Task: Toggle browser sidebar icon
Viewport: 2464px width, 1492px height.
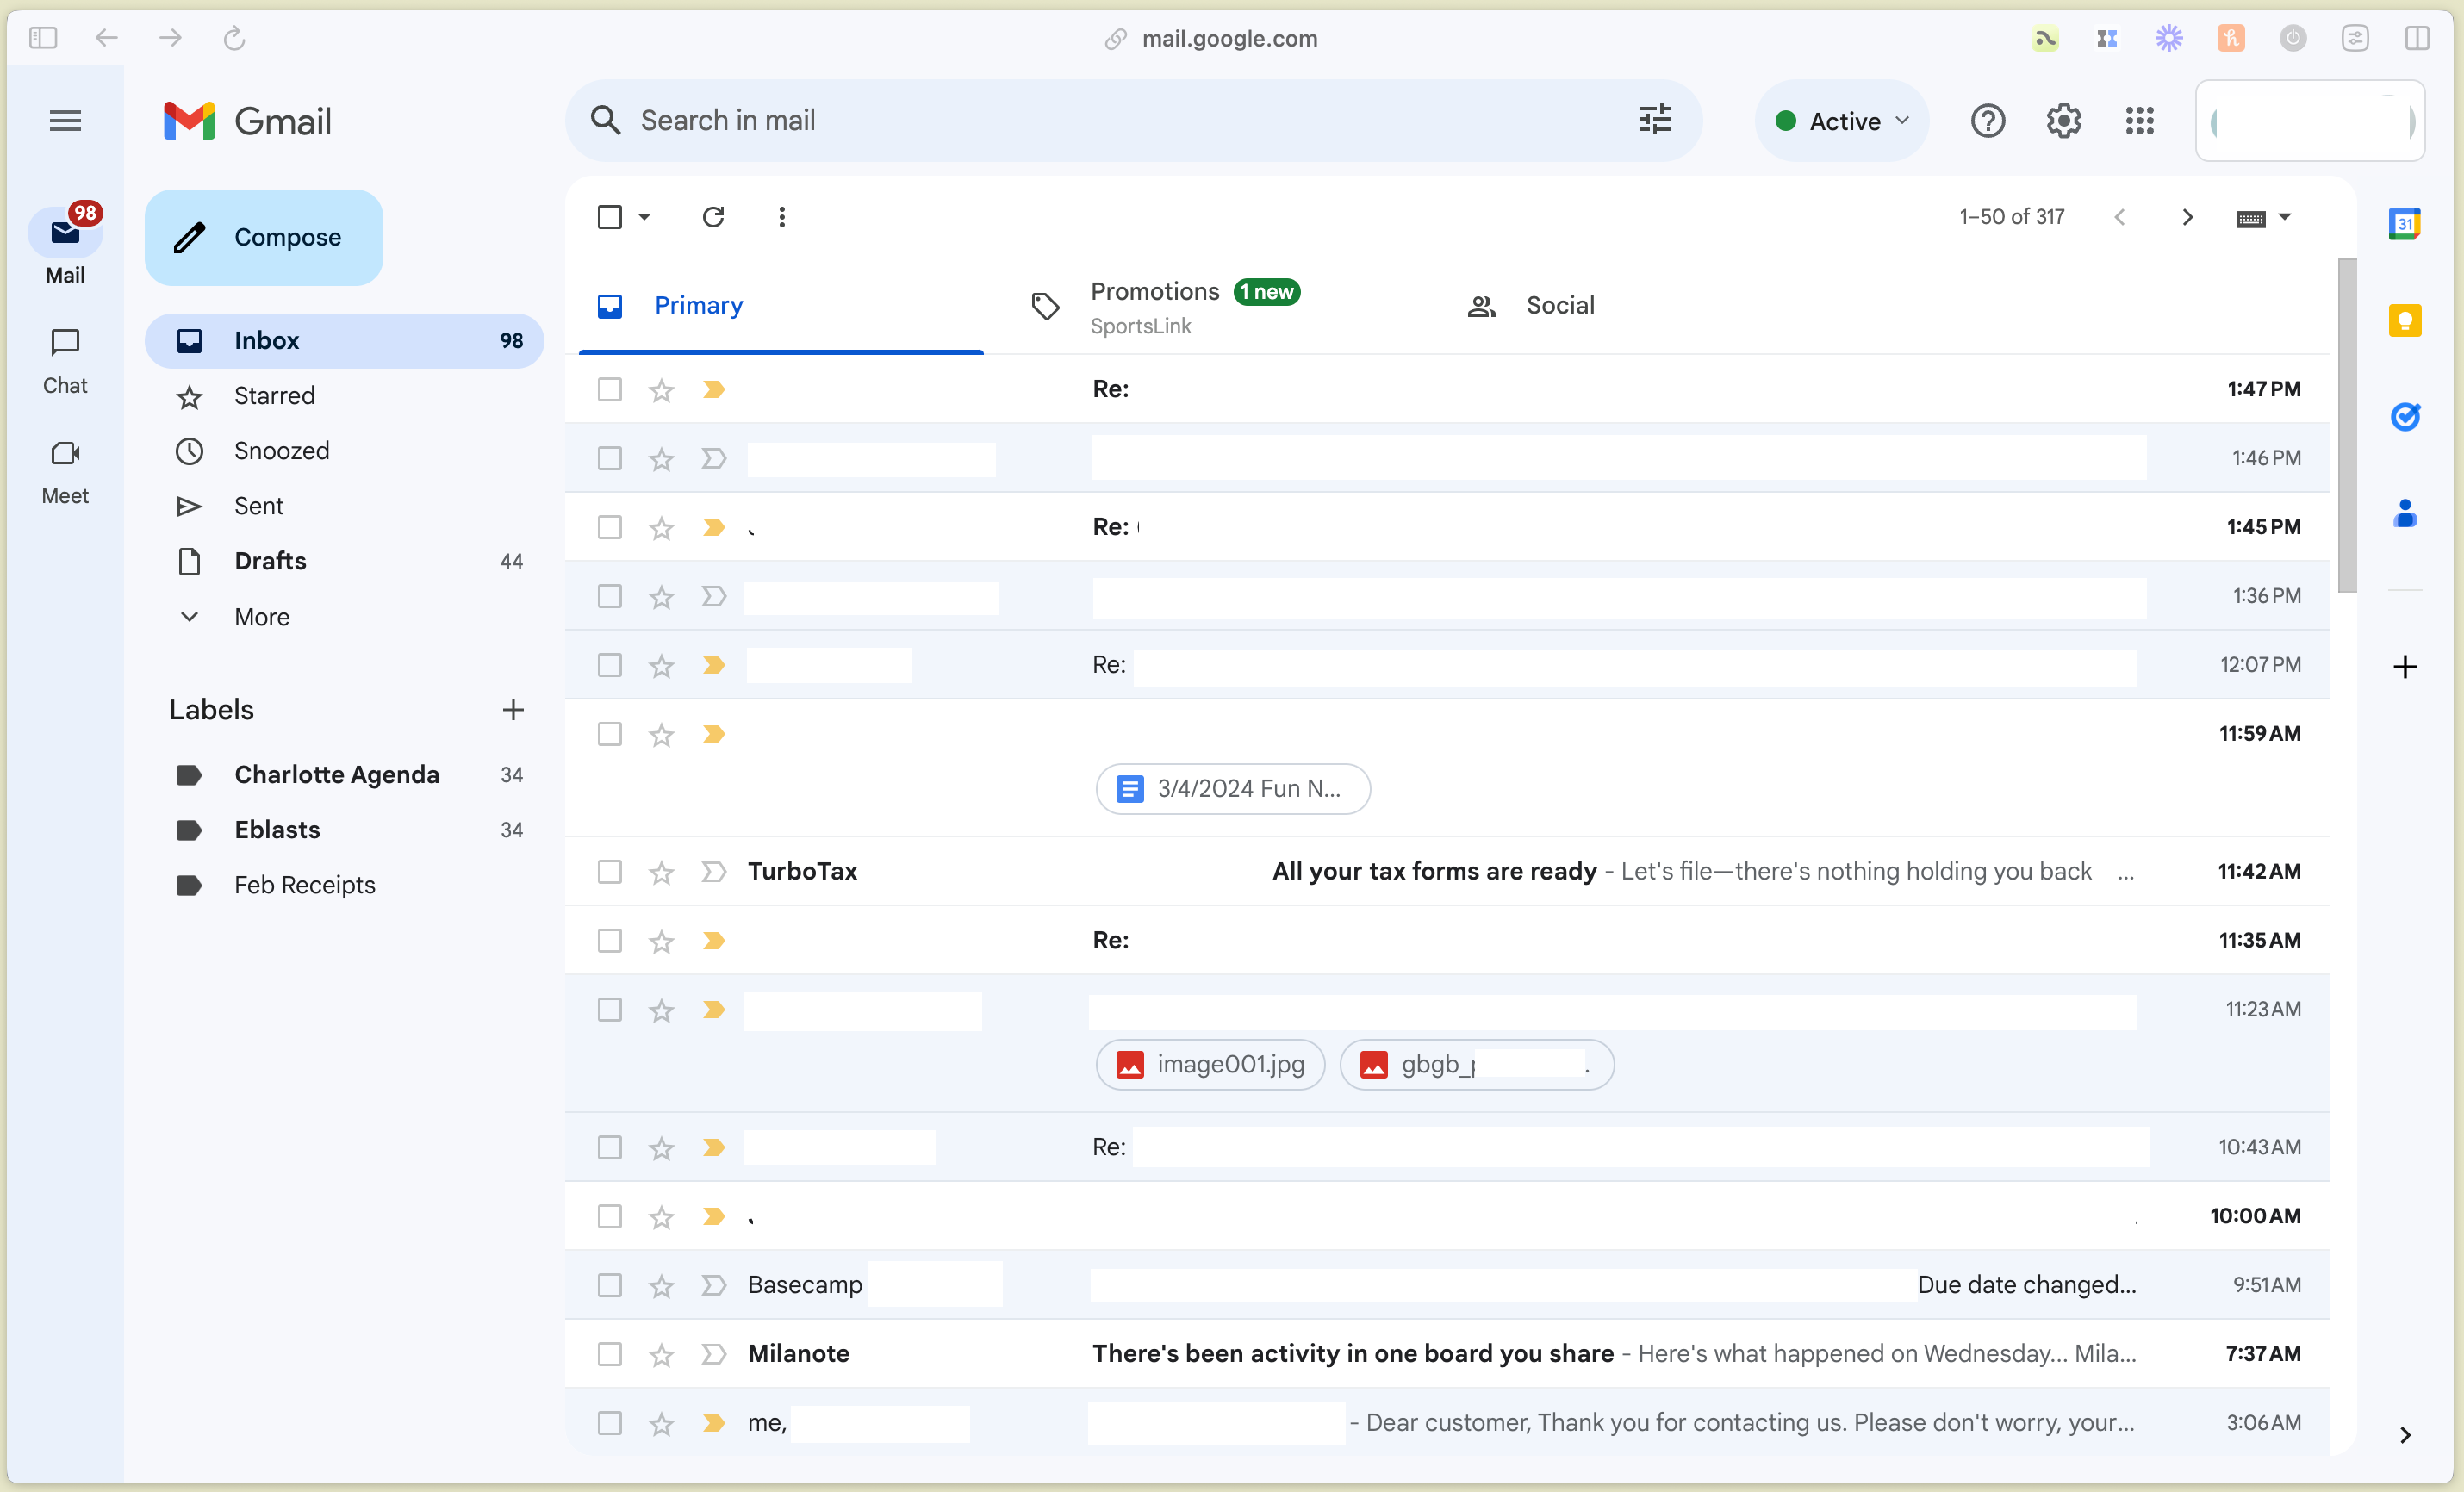Action: point(43,38)
